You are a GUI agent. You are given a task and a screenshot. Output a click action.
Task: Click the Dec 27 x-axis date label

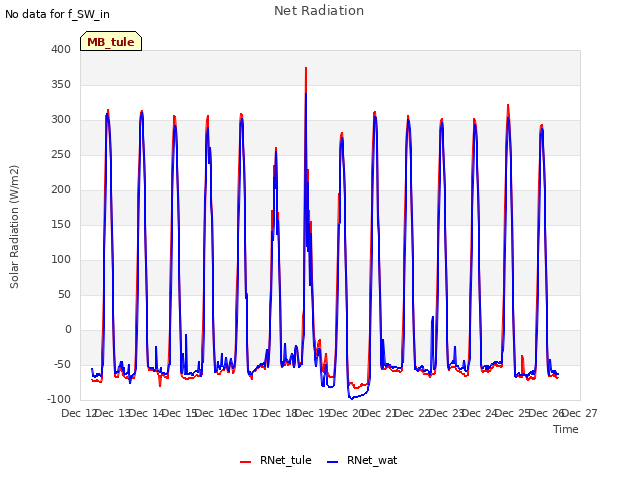(x=580, y=413)
